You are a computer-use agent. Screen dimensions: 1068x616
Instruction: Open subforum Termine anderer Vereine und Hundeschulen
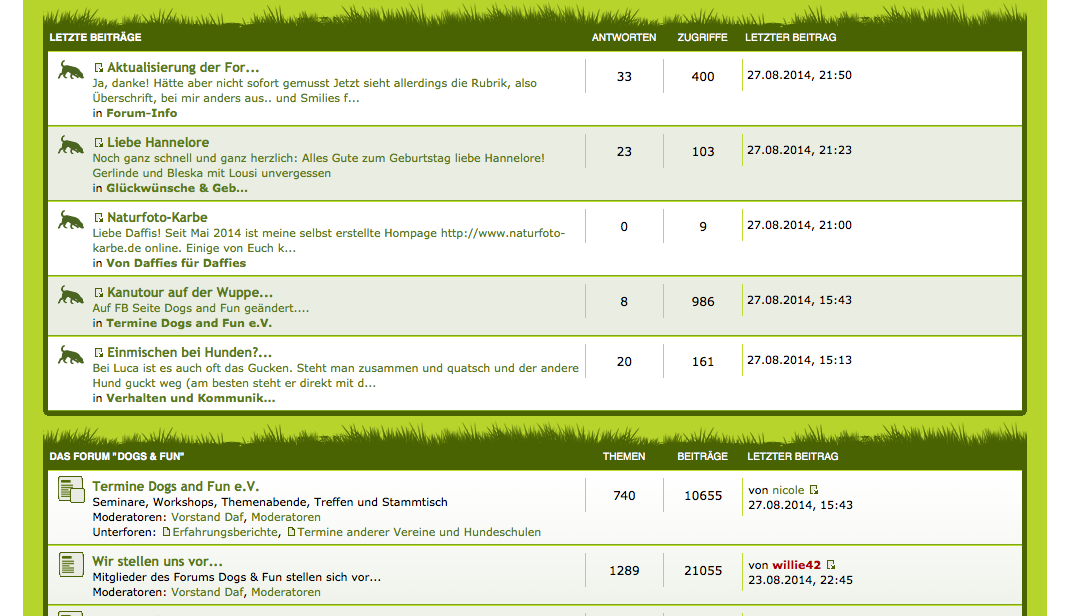pyautogui.click(x=419, y=532)
